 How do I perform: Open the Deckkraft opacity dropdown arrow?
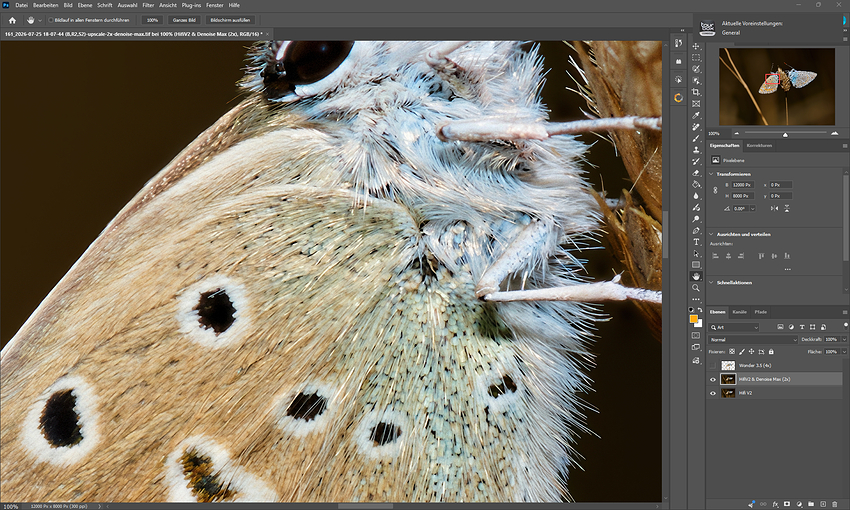pos(844,339)
